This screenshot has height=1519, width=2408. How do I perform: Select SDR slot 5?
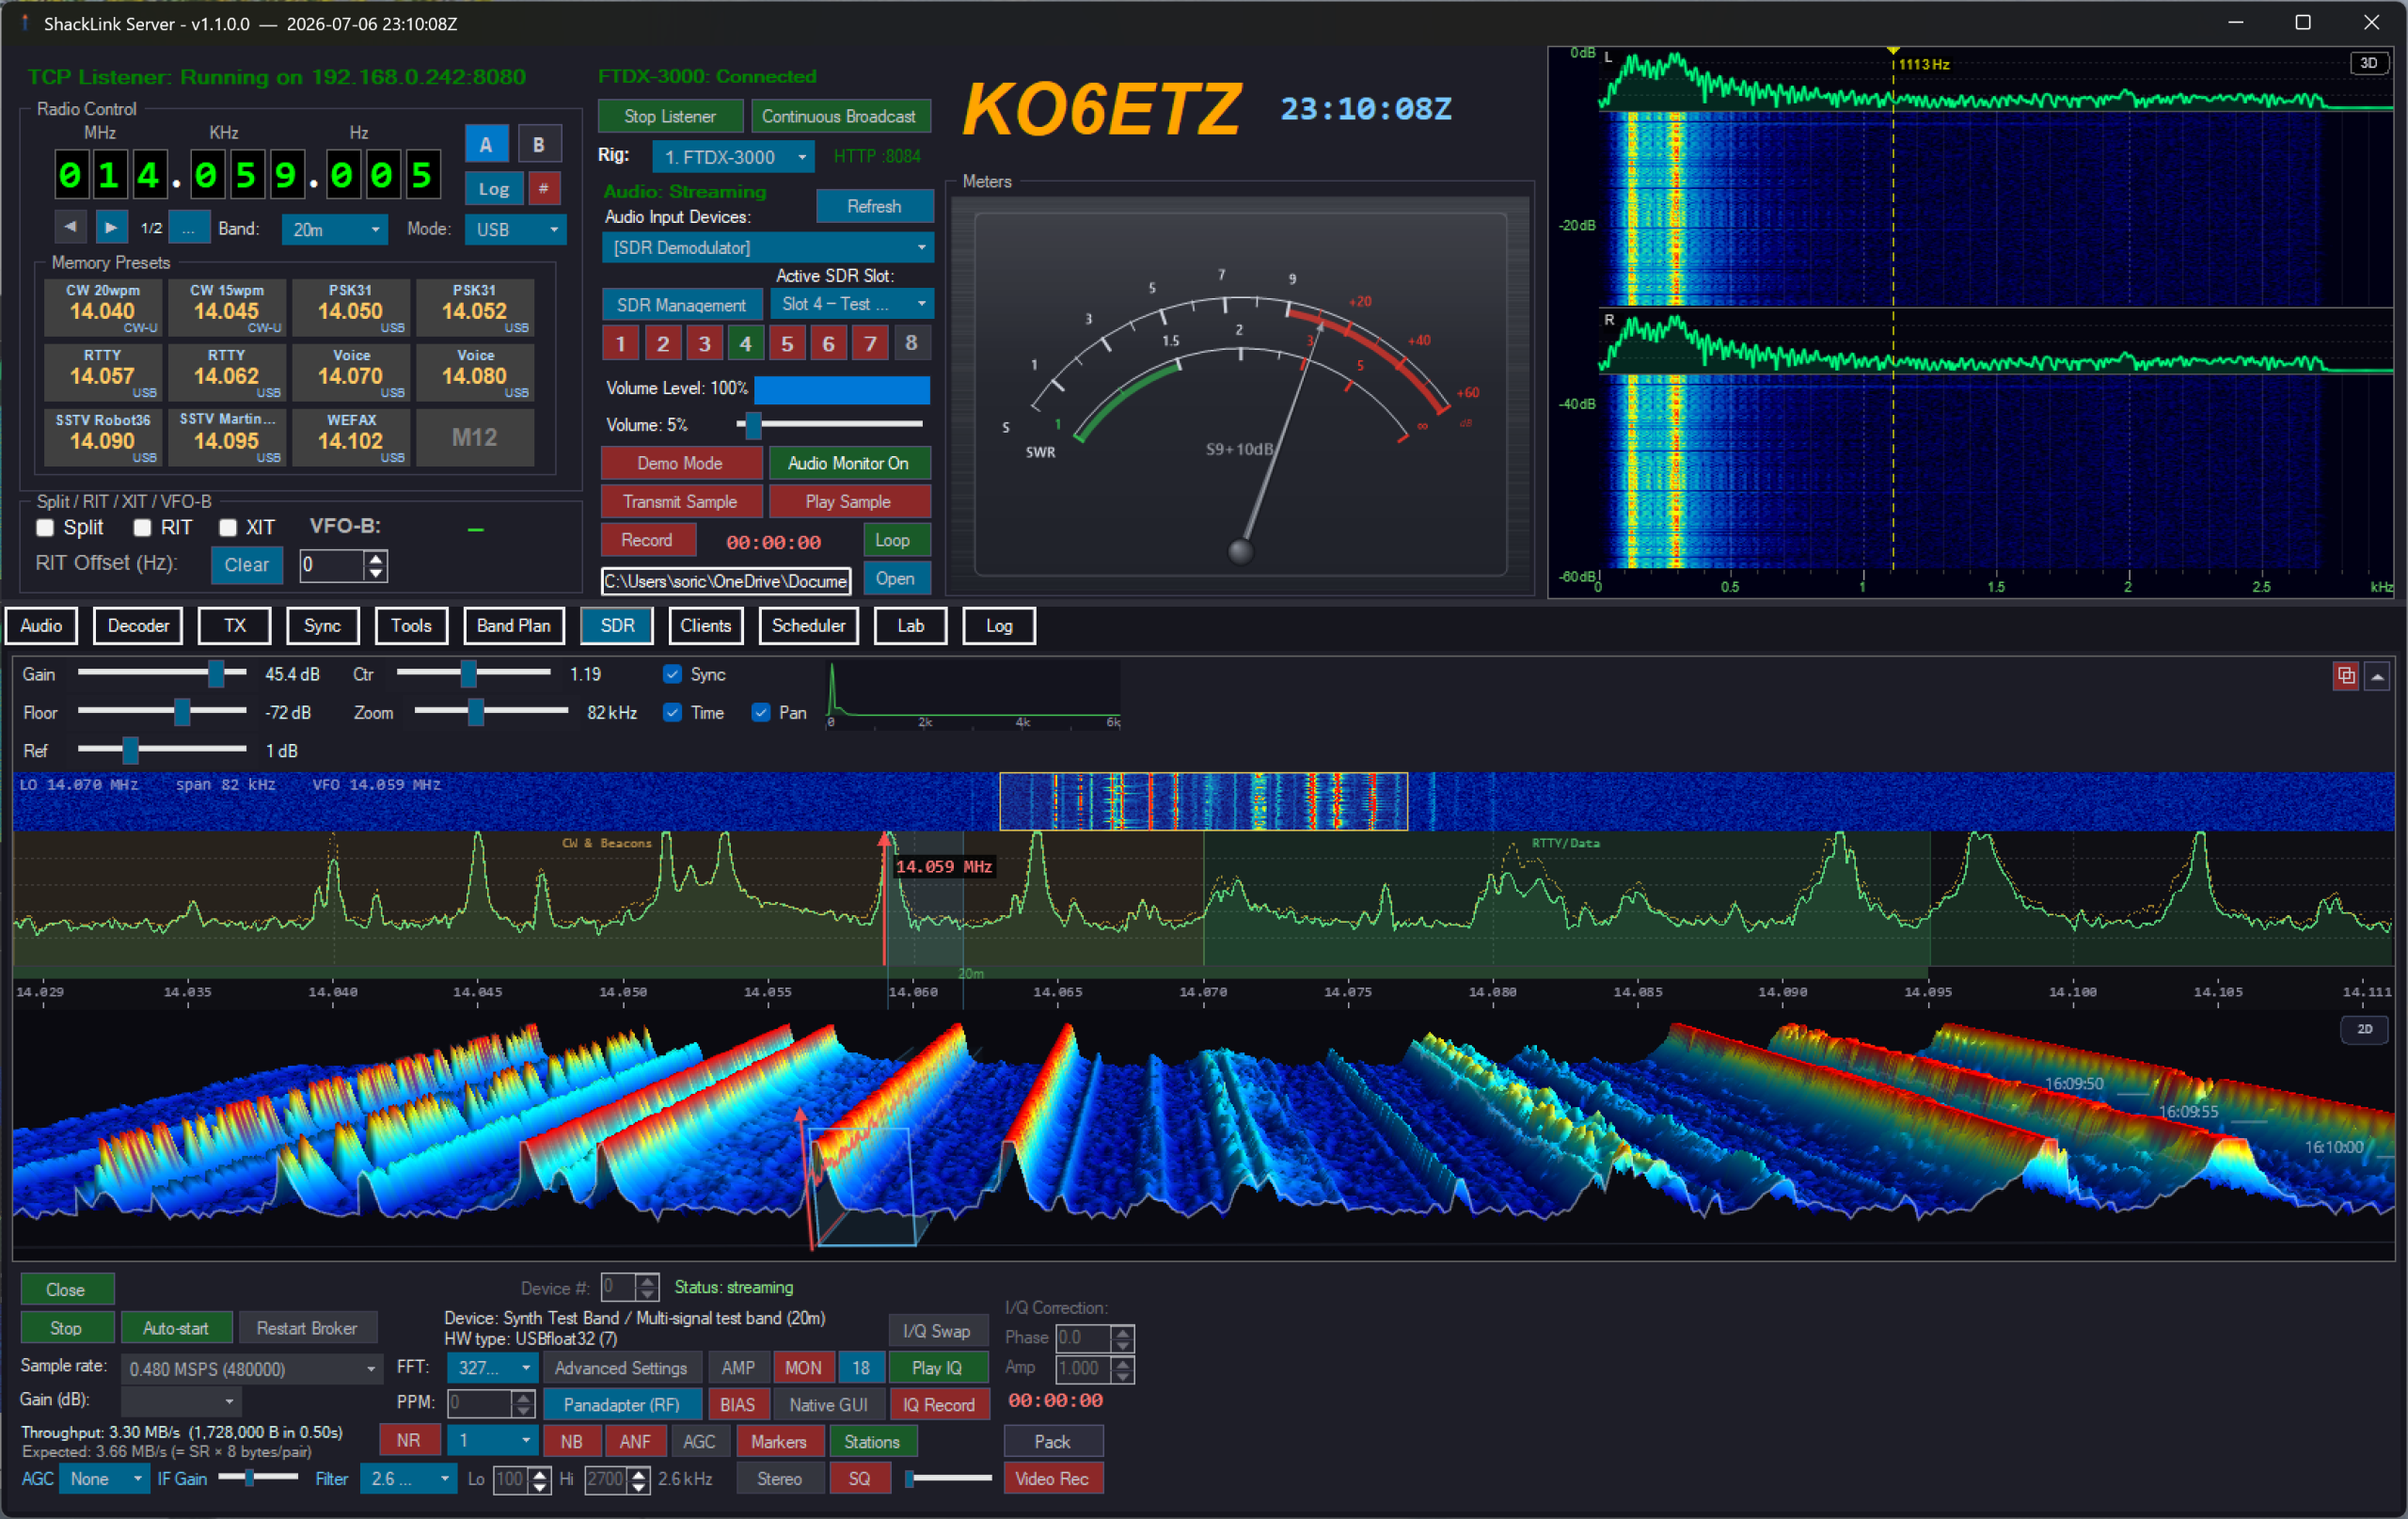[x=788, y=344]
